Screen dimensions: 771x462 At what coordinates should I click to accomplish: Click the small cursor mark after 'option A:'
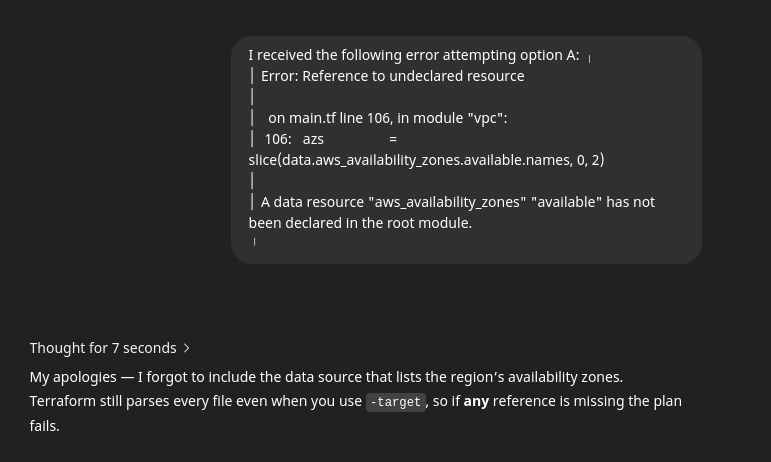click(590, 58)
